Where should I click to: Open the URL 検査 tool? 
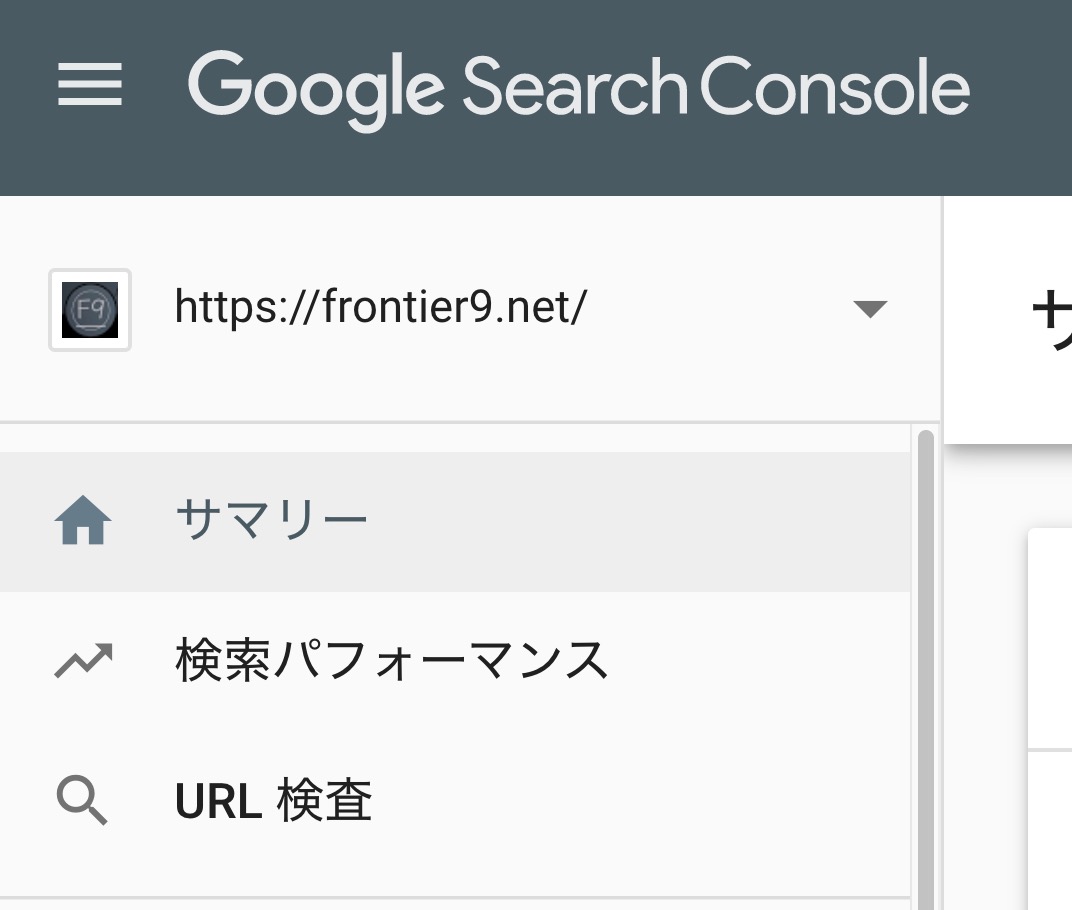455,801
